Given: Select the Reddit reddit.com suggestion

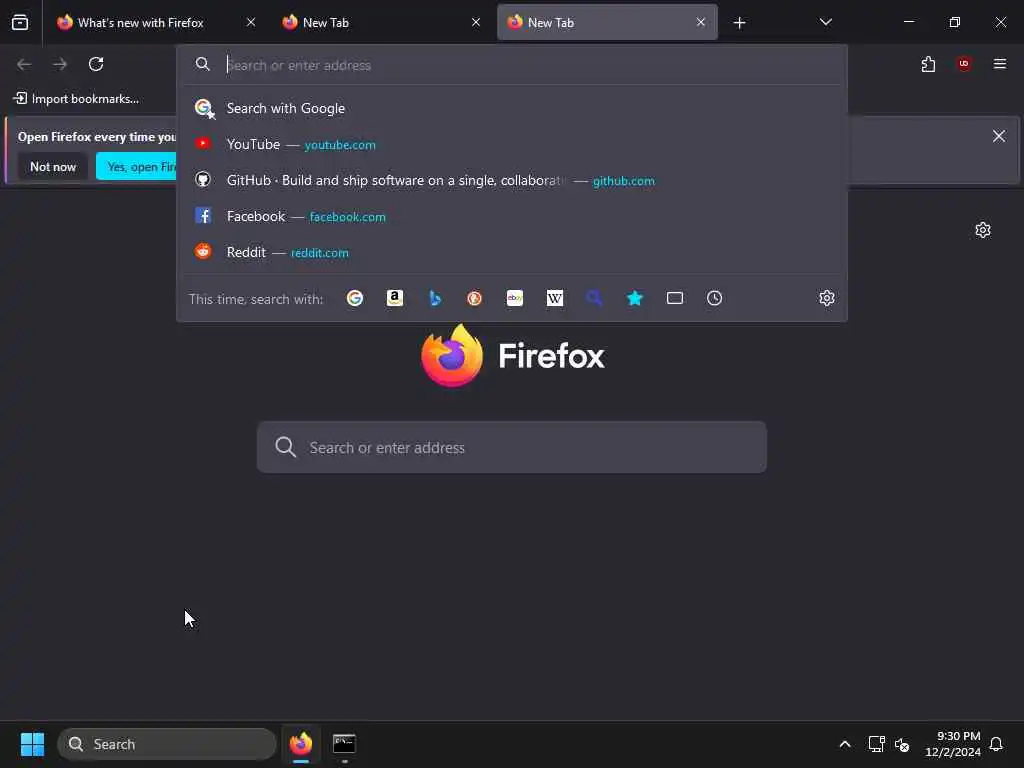Looking at the screenshot, I should pos(512,252).
